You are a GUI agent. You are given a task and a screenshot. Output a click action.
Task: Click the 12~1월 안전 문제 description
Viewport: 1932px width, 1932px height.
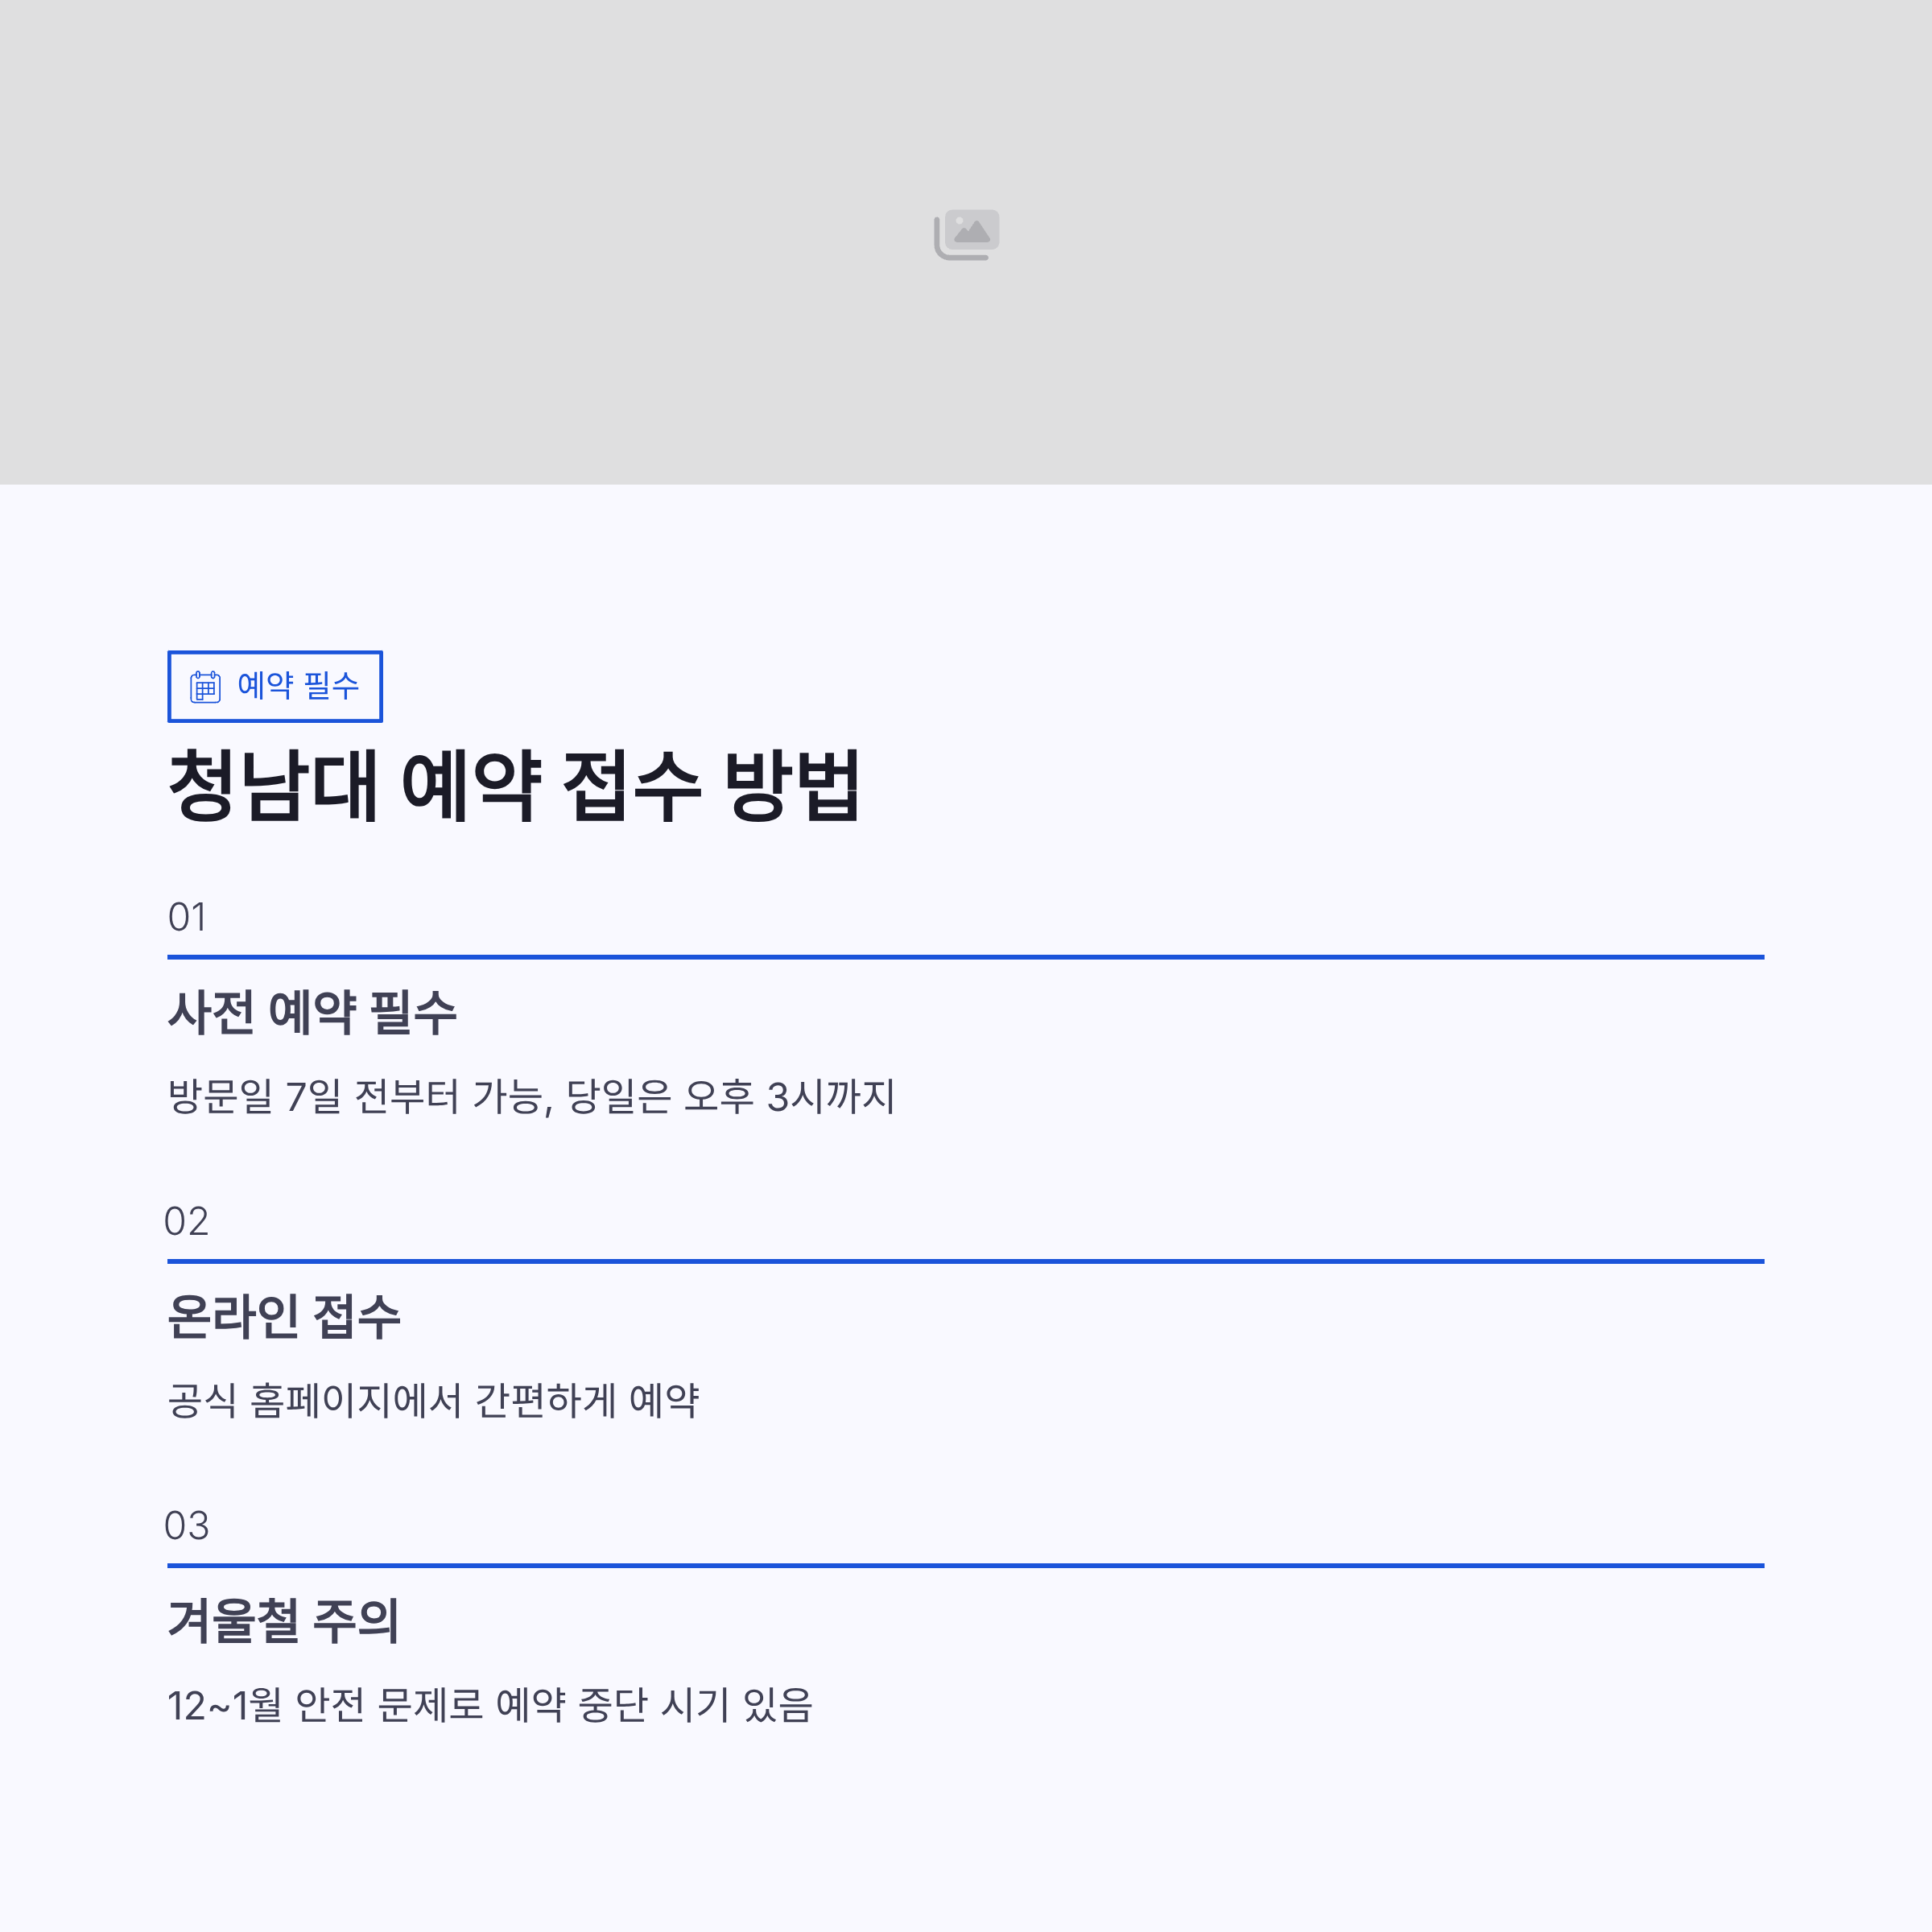(490, 1704)
